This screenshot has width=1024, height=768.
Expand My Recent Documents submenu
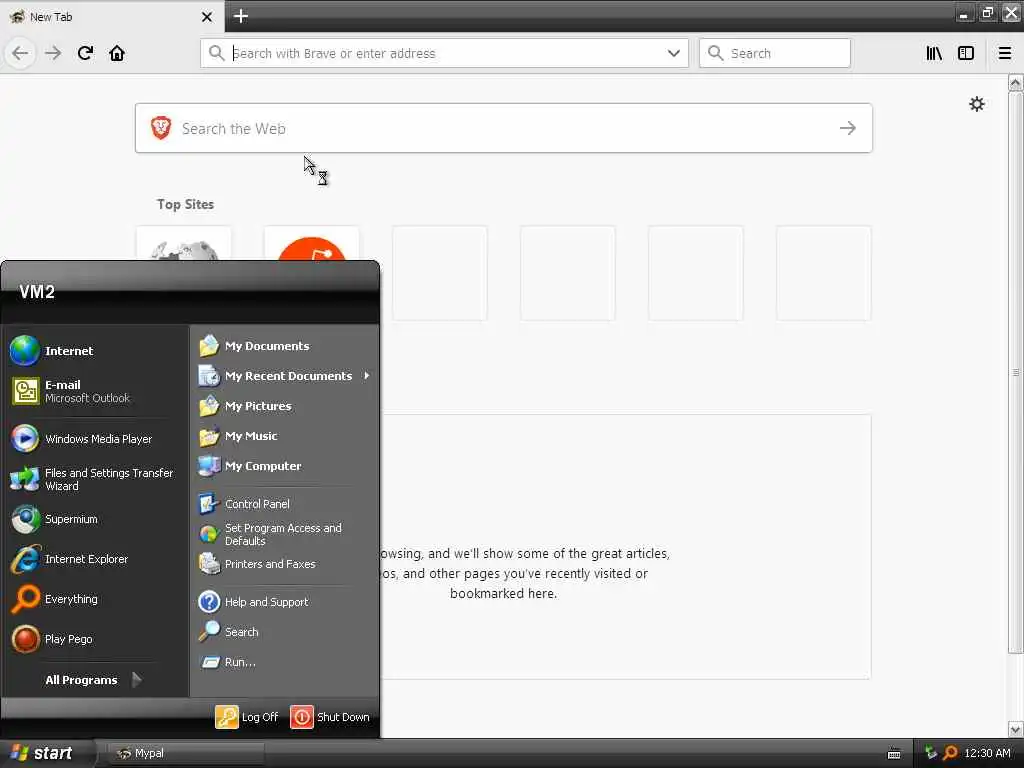284,376
